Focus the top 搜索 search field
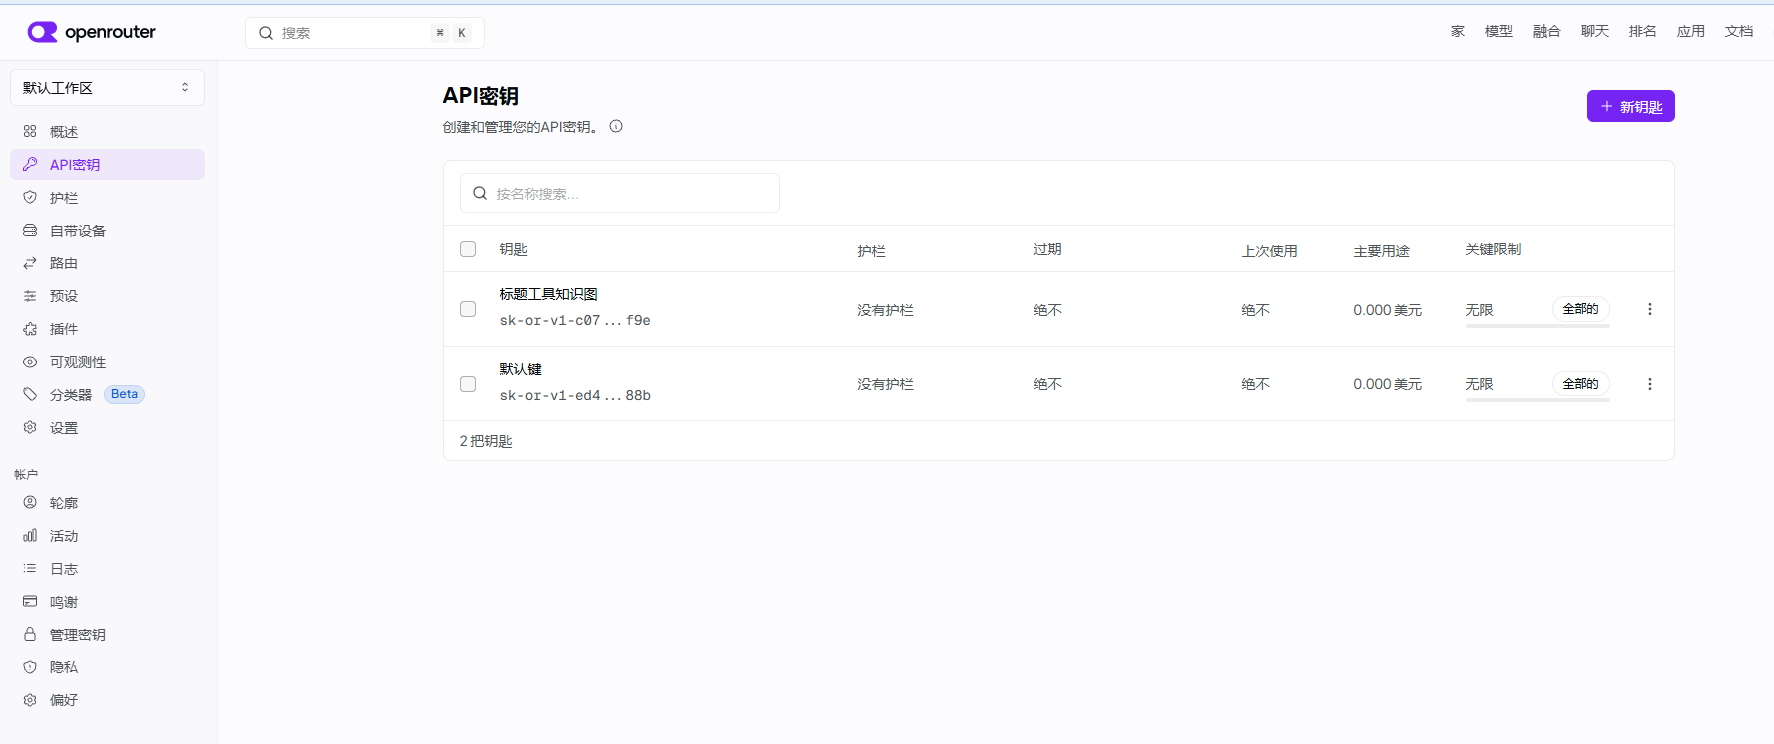This screenshot has width=1774, height=744. click(x=365, y=33)
